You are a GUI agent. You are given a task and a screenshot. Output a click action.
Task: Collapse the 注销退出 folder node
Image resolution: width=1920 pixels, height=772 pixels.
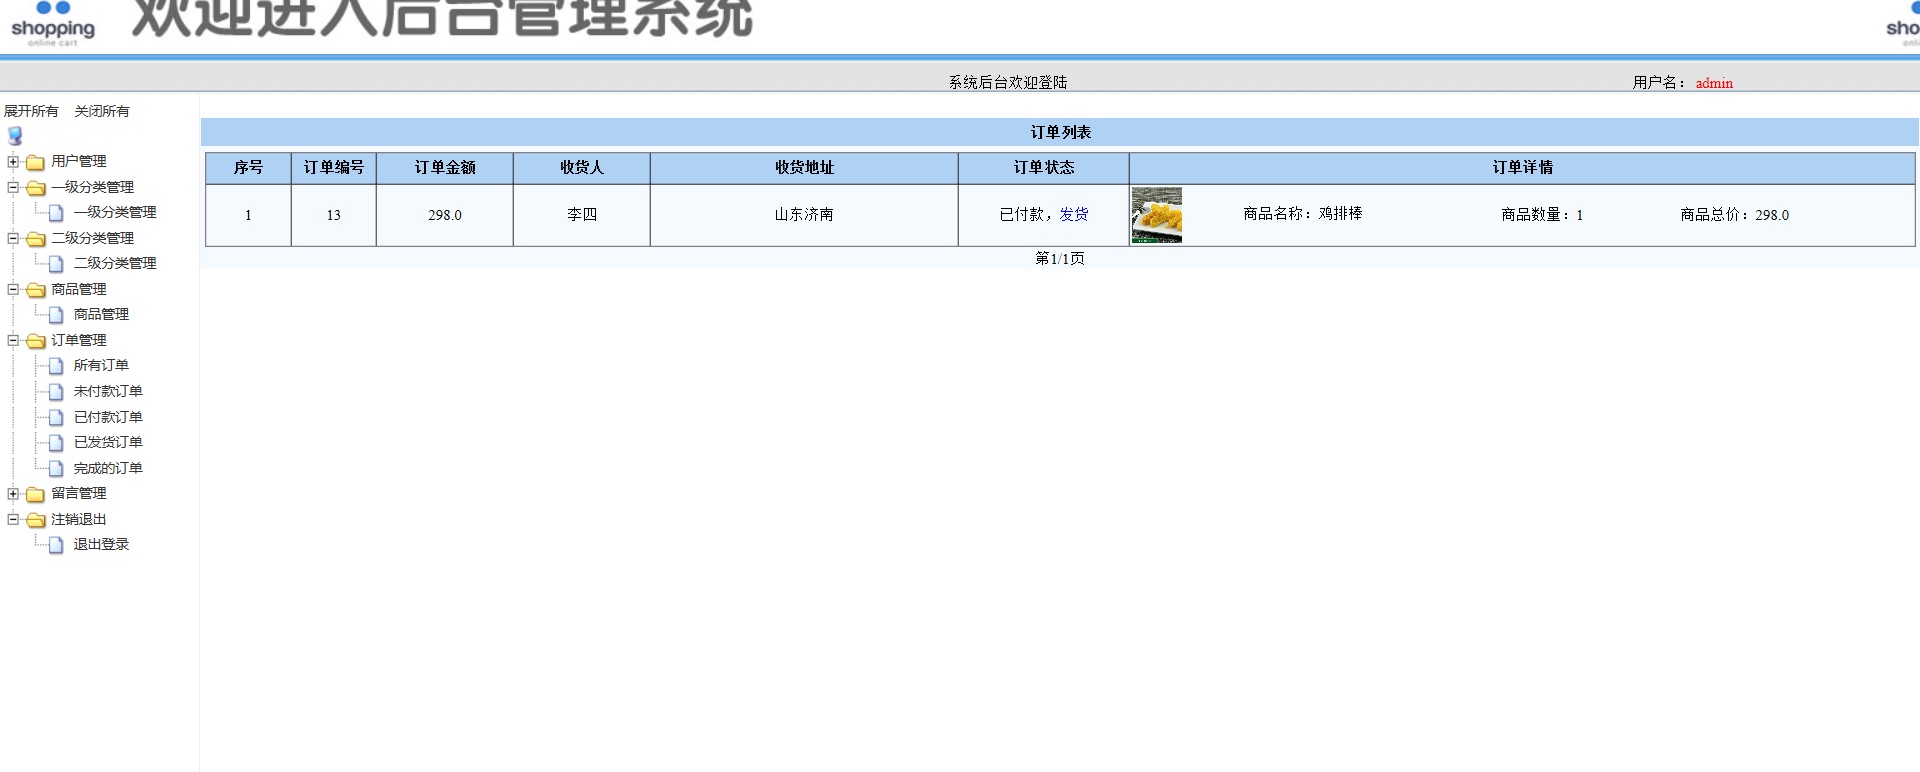coord(13,520)
